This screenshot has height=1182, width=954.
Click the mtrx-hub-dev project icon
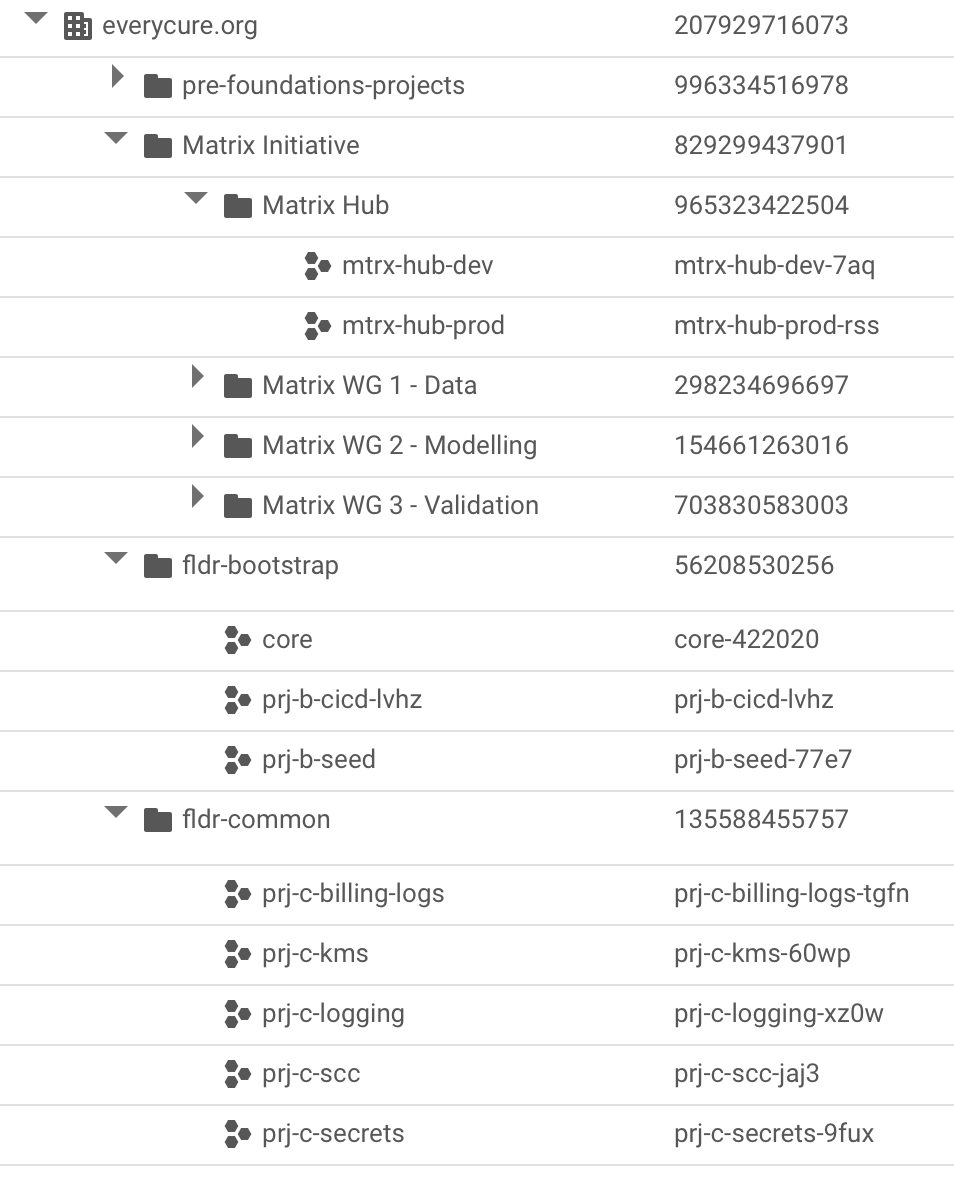tap(317, 266)
